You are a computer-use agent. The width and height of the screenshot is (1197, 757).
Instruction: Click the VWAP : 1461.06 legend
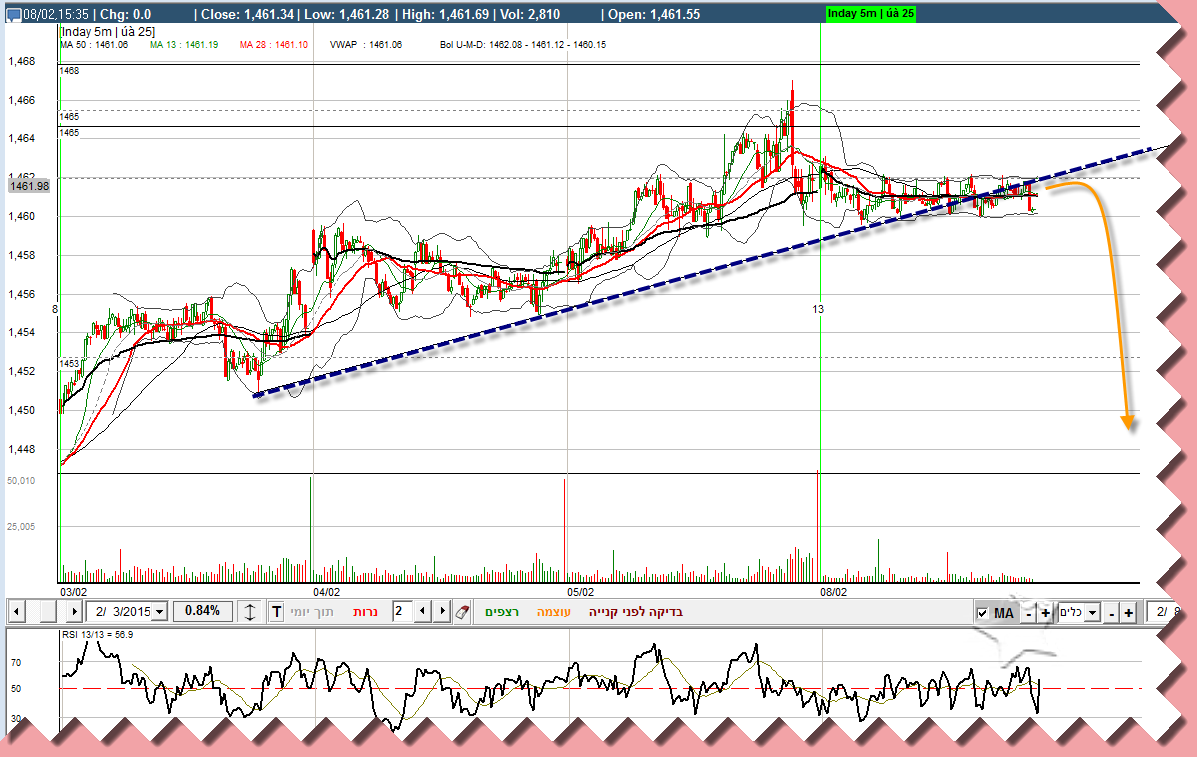coord(366,45)
